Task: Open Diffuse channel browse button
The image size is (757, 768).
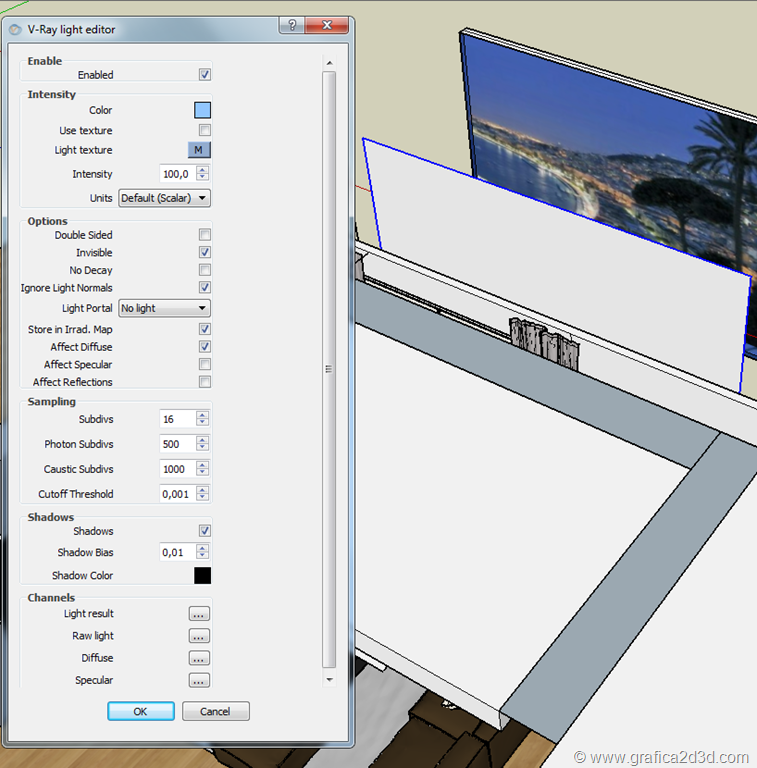Action: [199, 658]
